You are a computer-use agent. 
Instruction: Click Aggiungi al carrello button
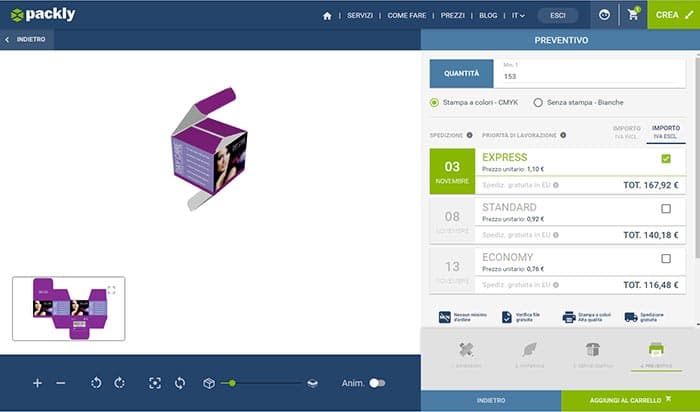click(x=630, y=400)
